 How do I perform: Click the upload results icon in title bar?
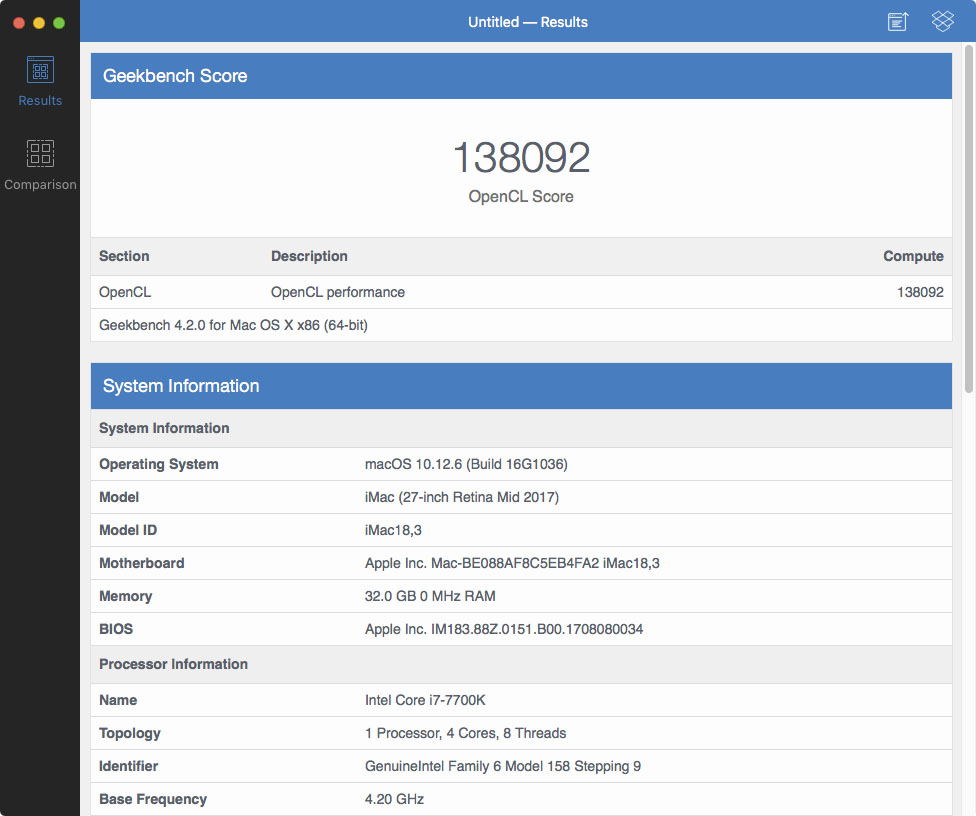898,22
